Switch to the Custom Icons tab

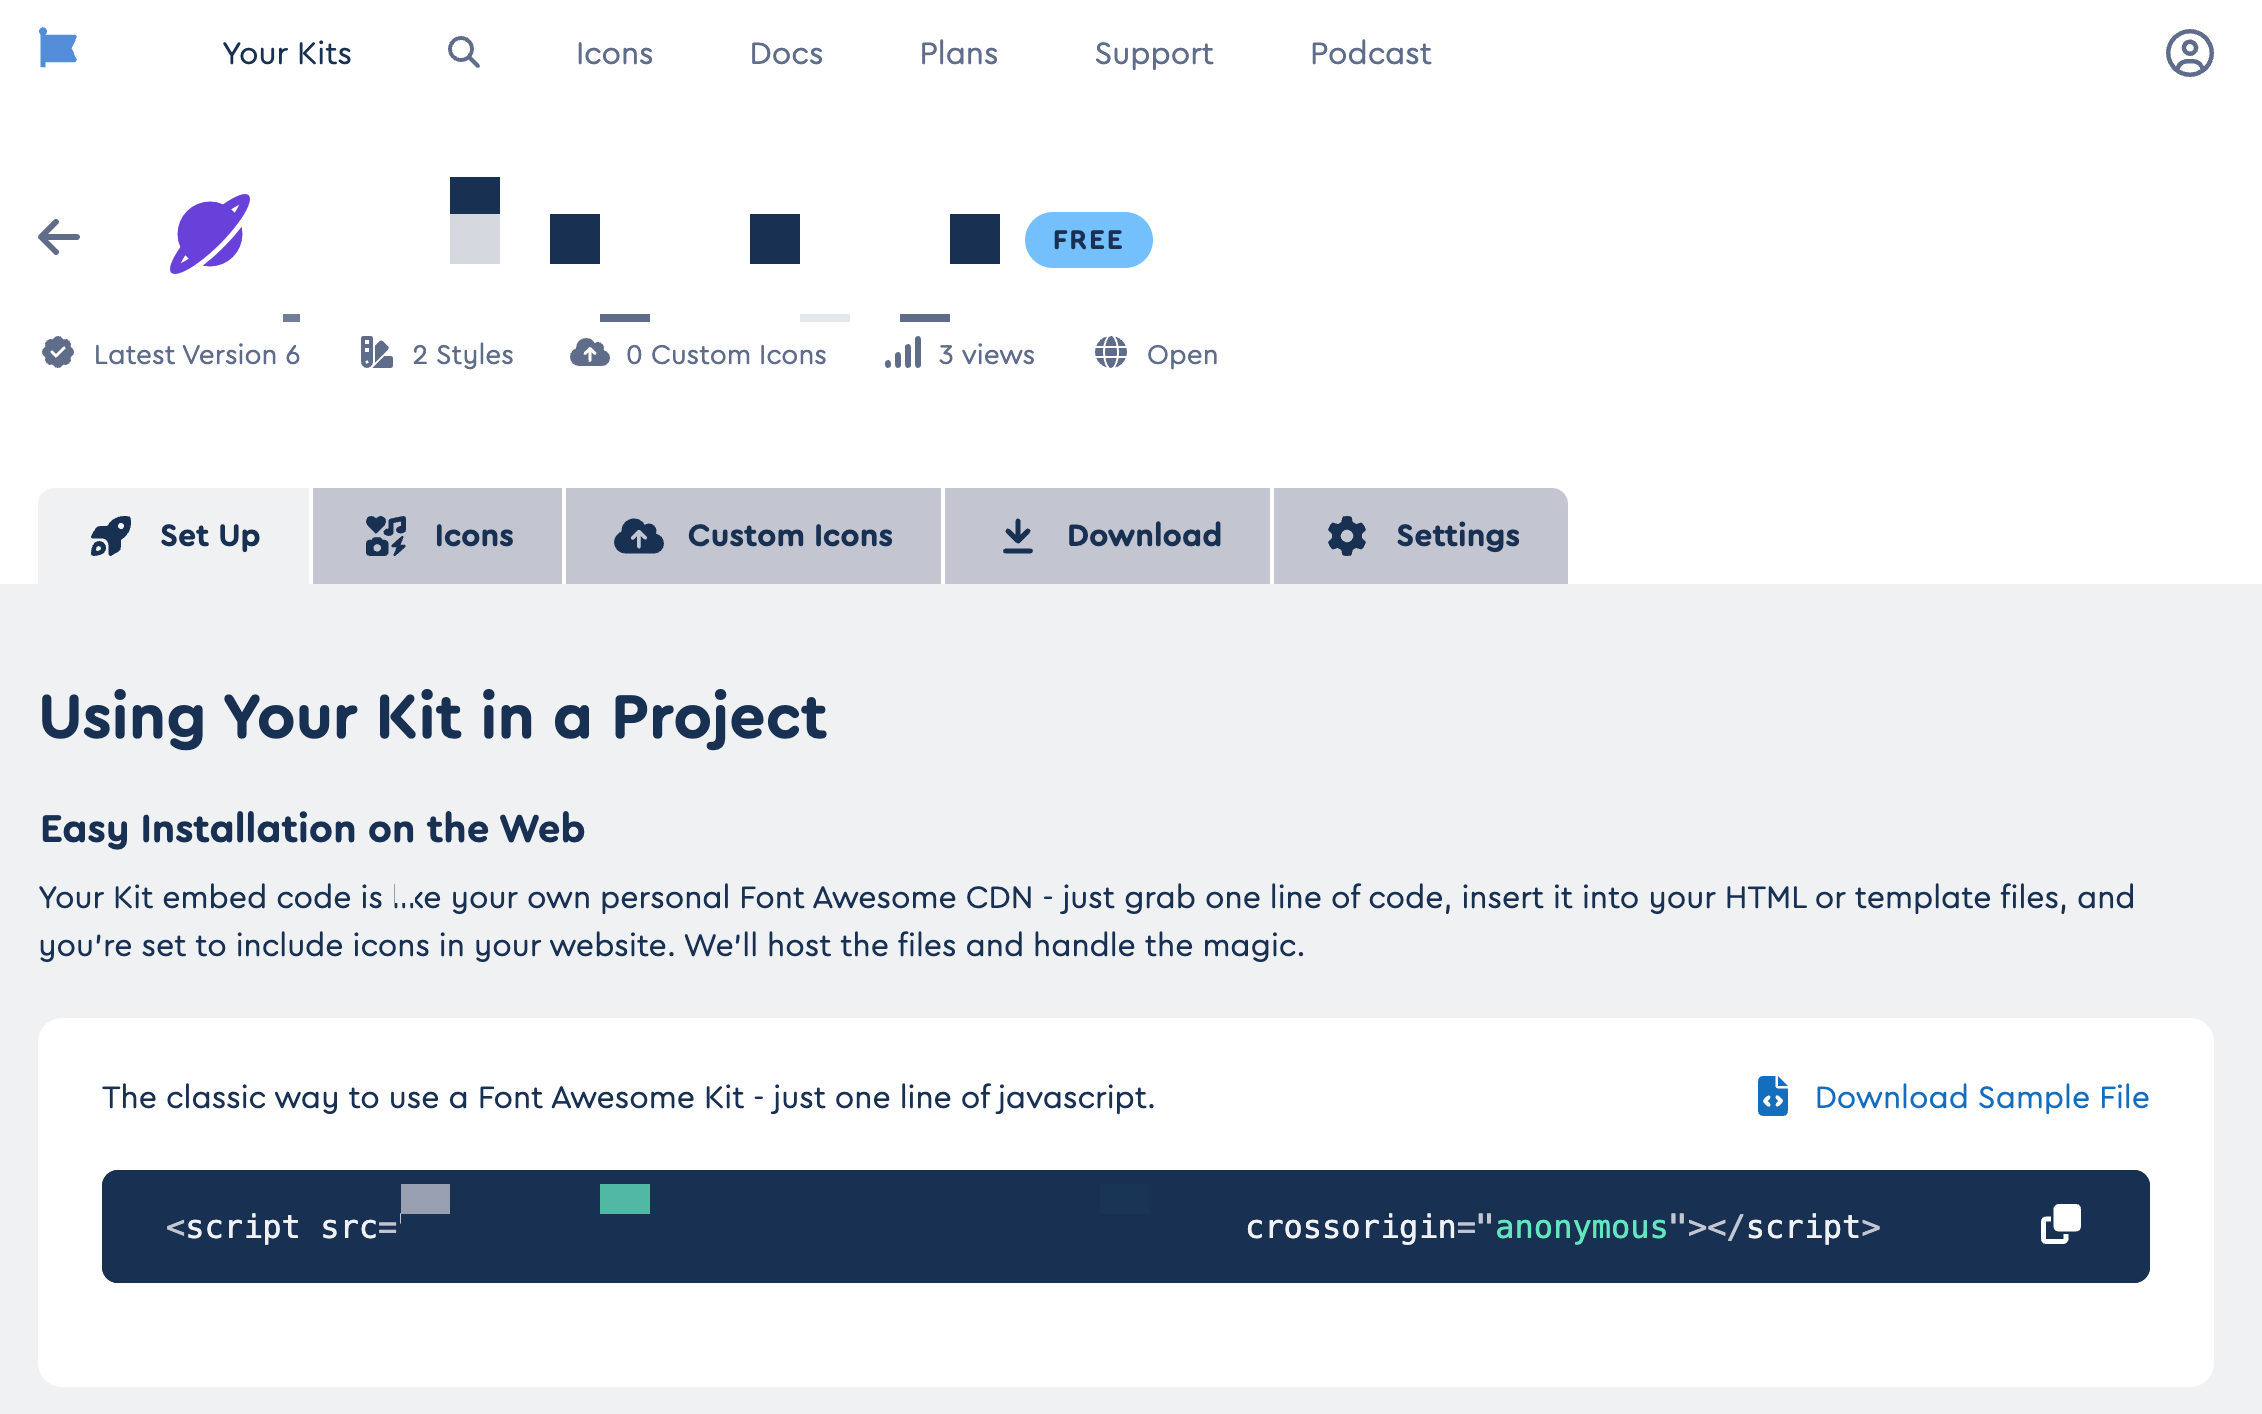(753, 536)
